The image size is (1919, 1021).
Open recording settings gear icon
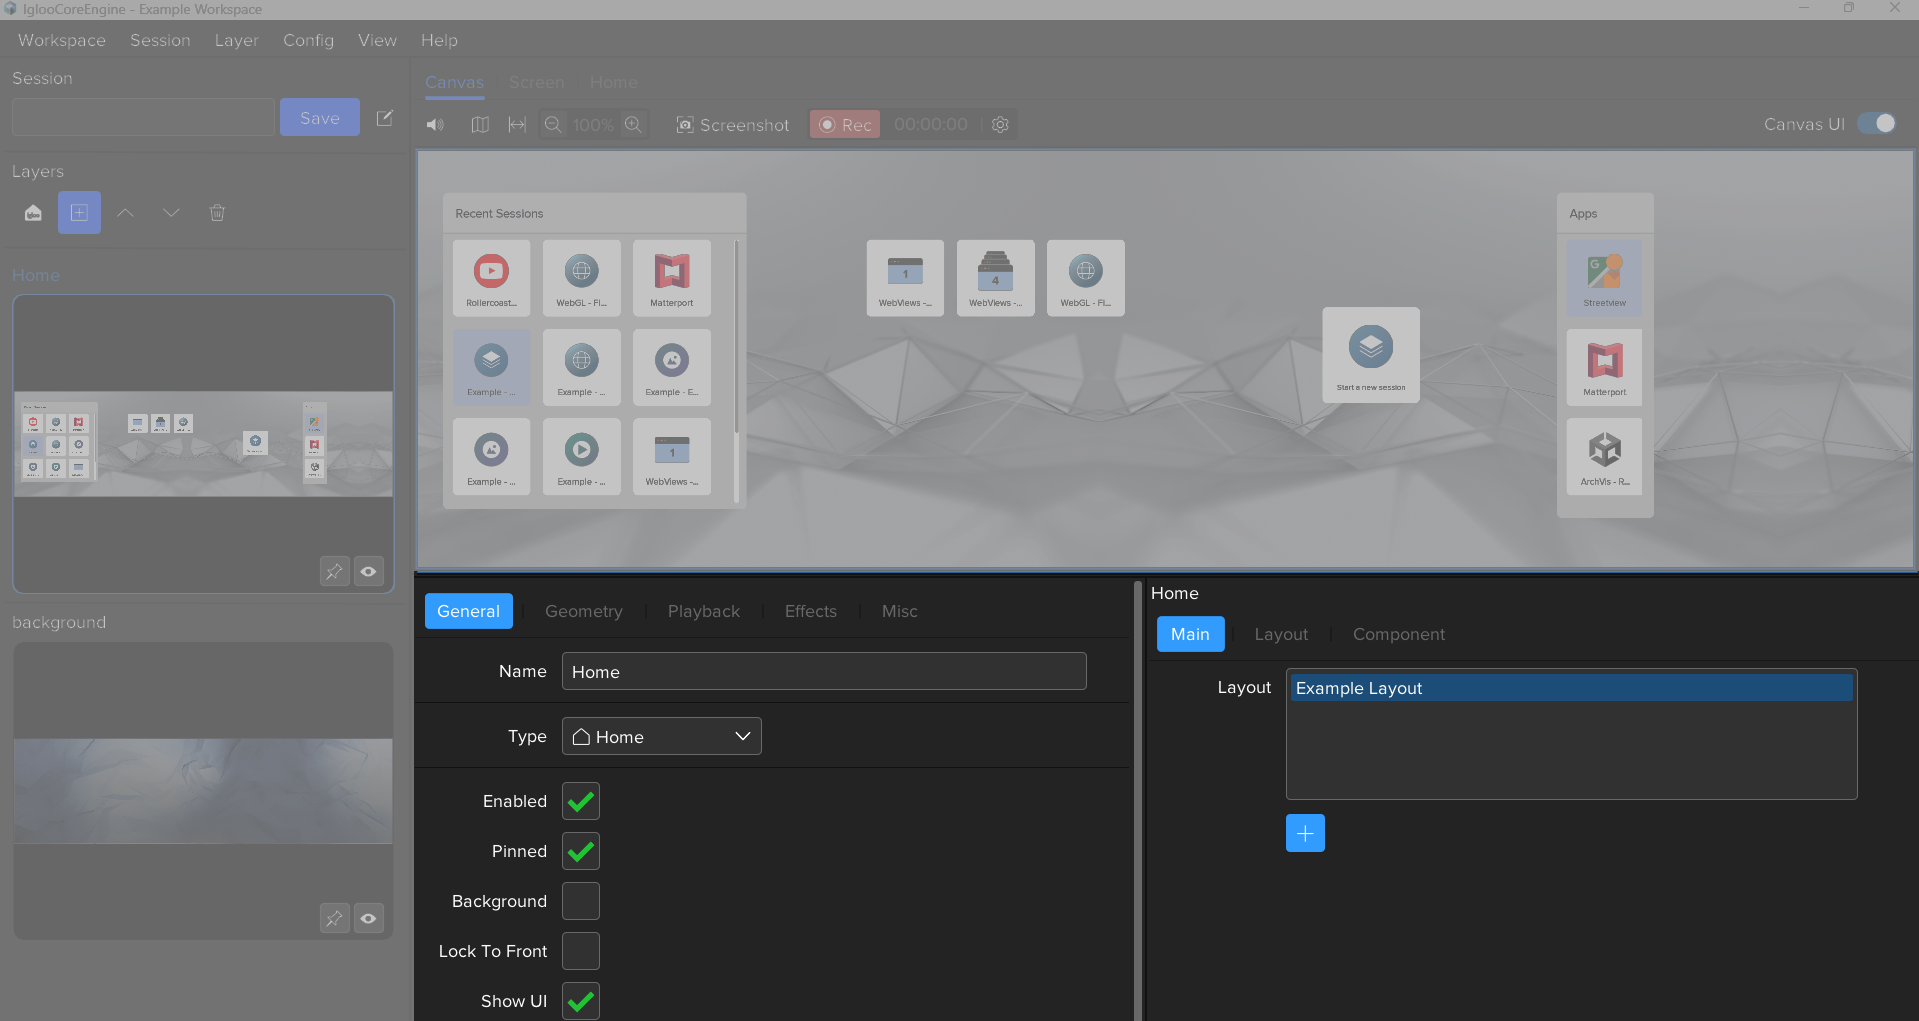pos(1000,125)
